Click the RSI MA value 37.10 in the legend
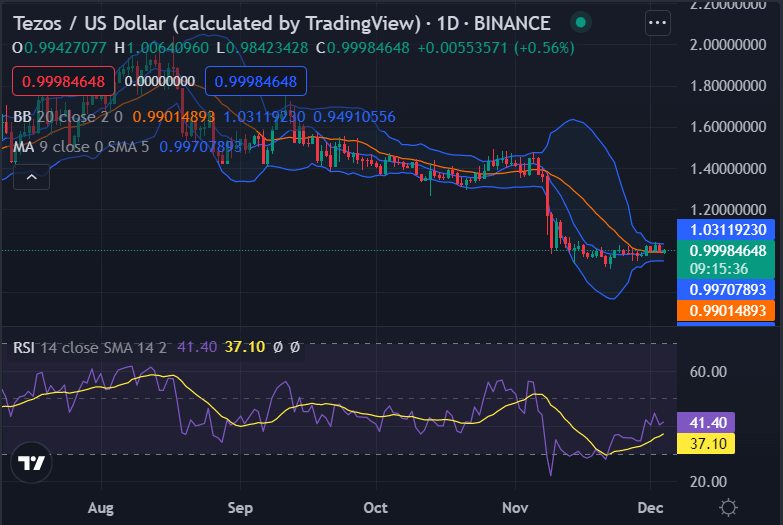The width and height of the screenshot is (783, 525). point(245,347)
